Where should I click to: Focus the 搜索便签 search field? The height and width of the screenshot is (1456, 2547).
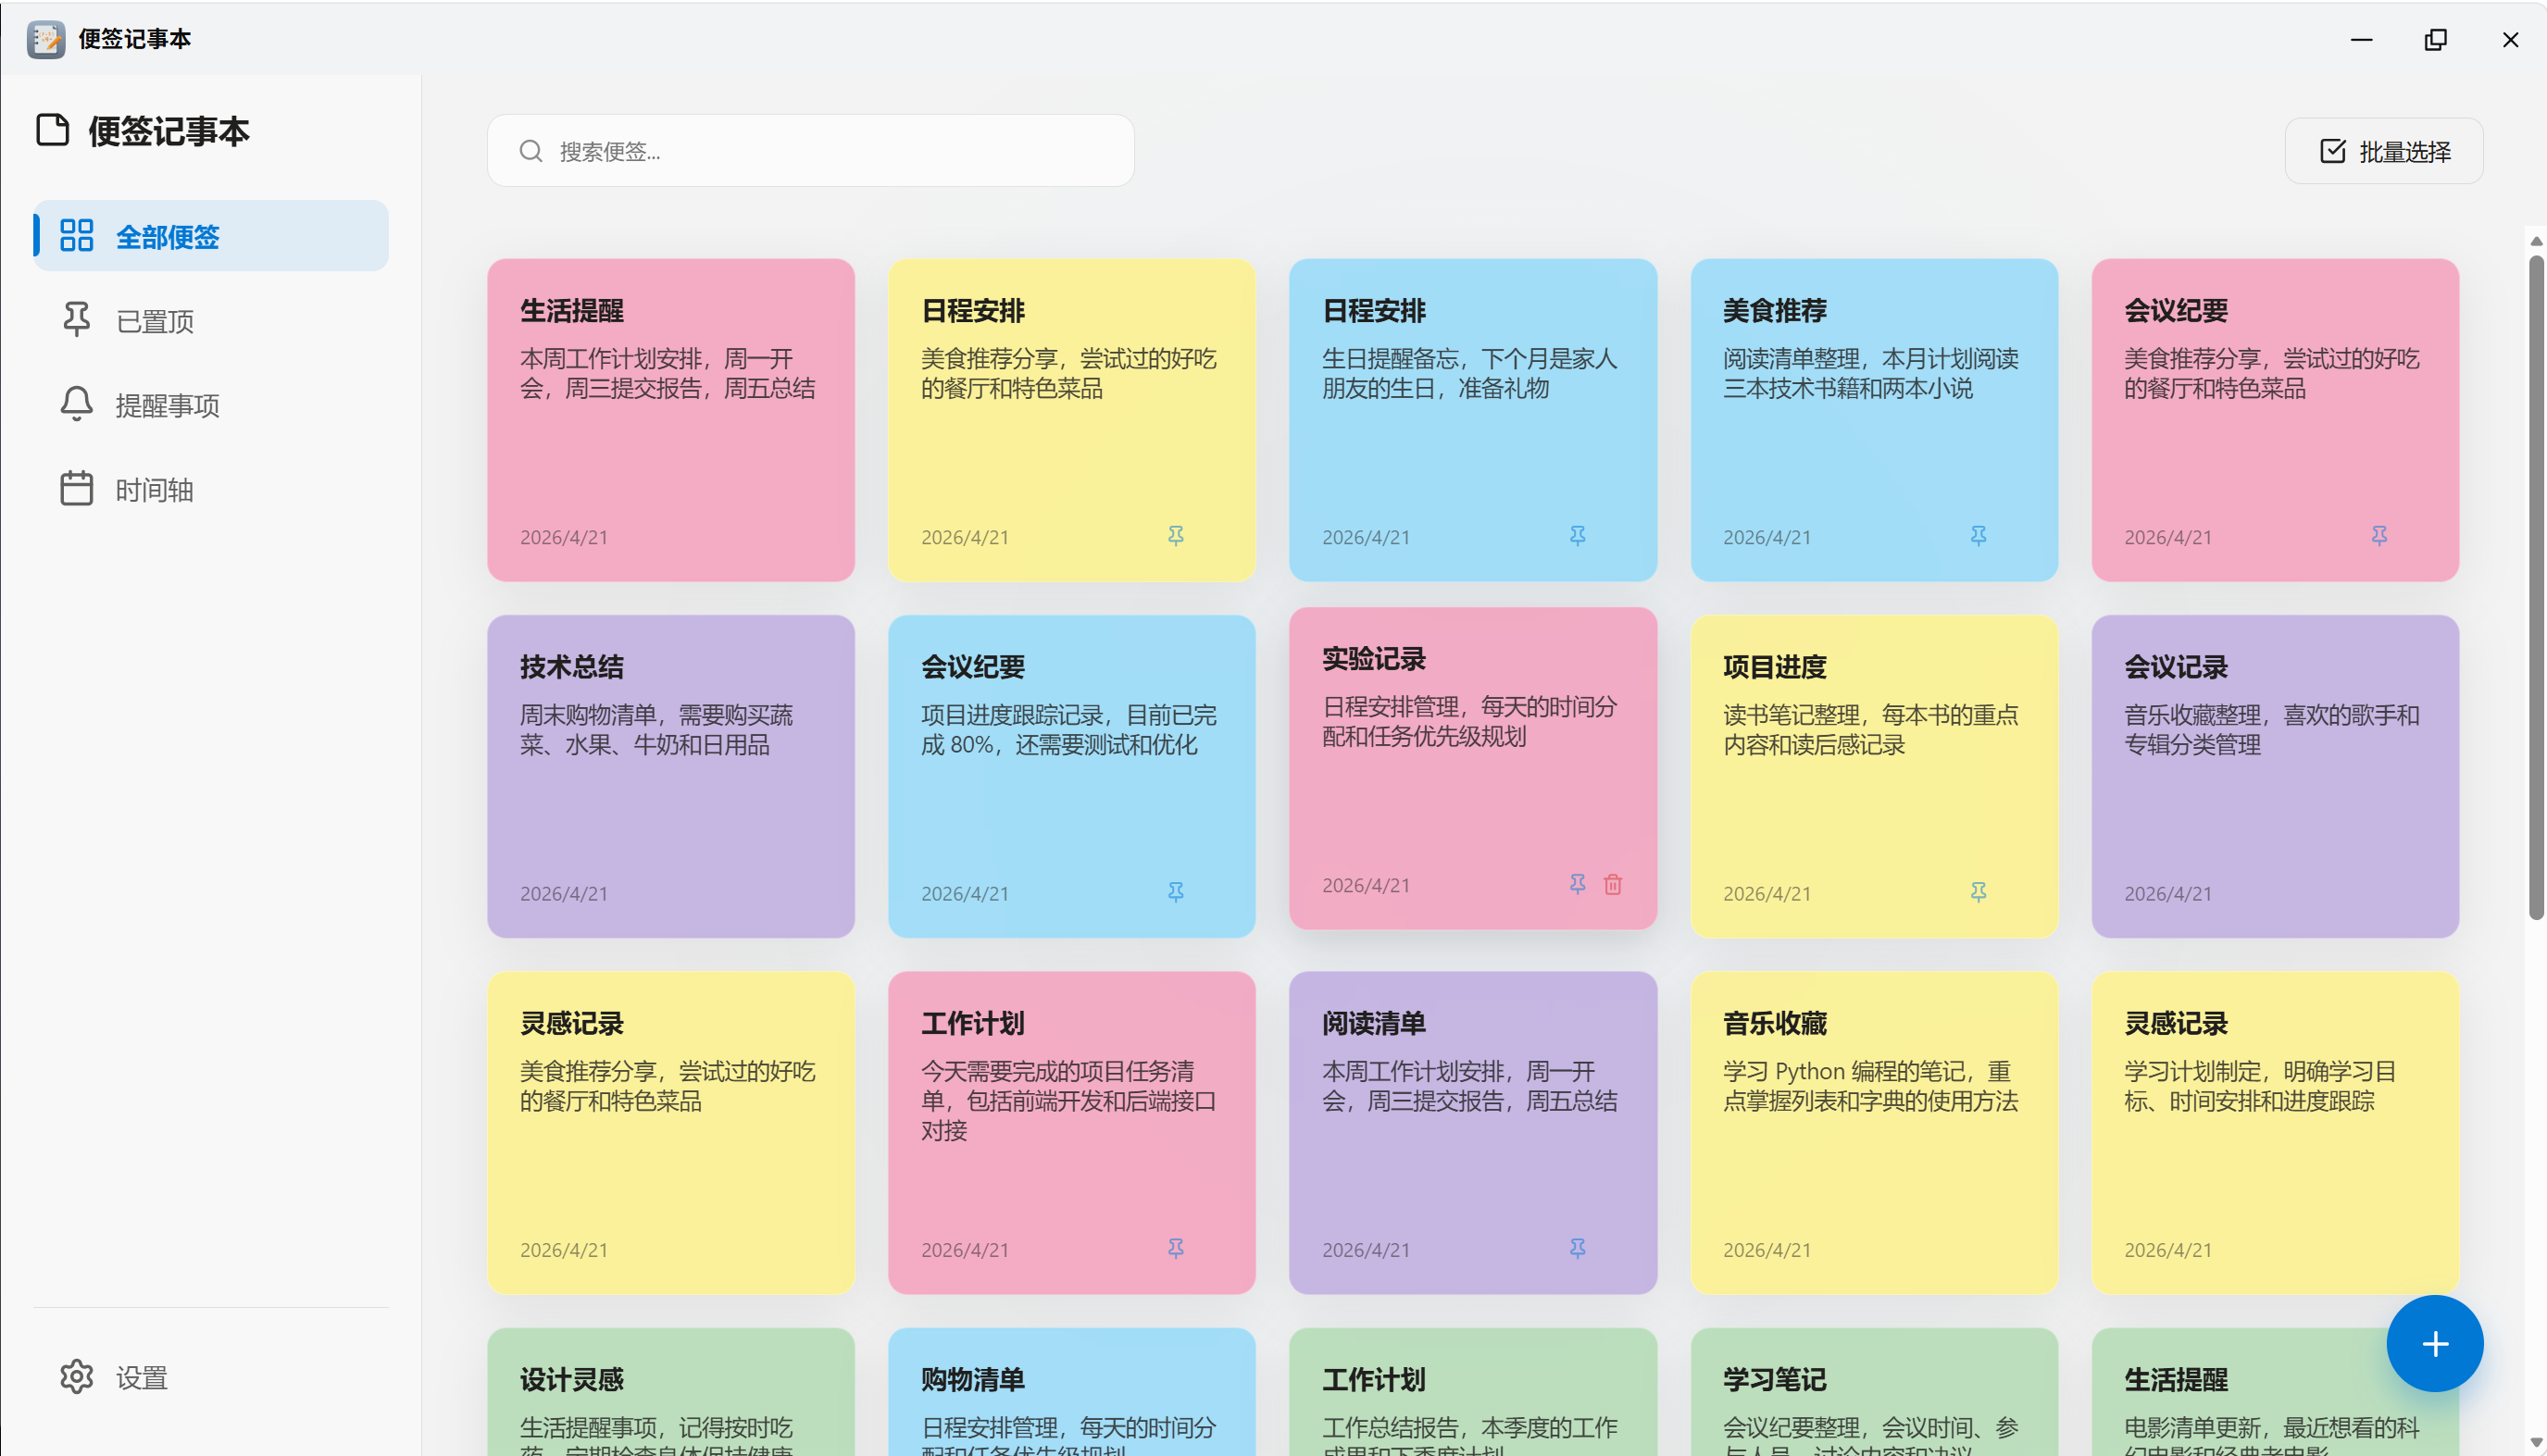point(810,151)
